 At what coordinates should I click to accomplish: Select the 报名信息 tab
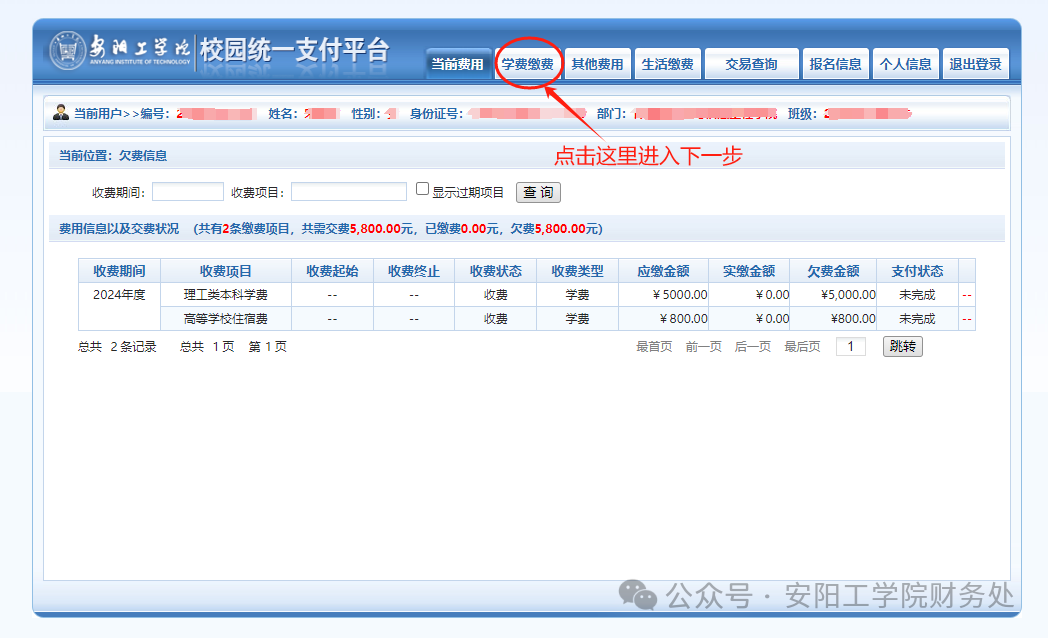tap(835, 64)
